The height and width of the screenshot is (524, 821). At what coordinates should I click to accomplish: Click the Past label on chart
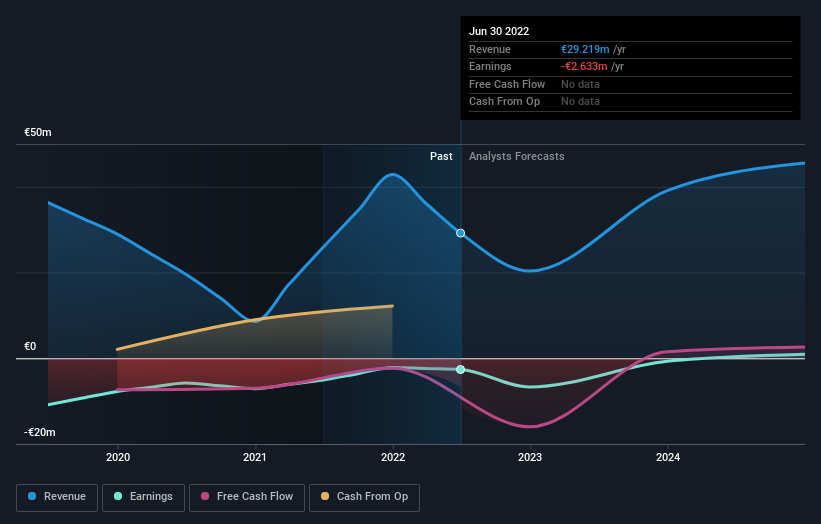(x=441, y=156)
